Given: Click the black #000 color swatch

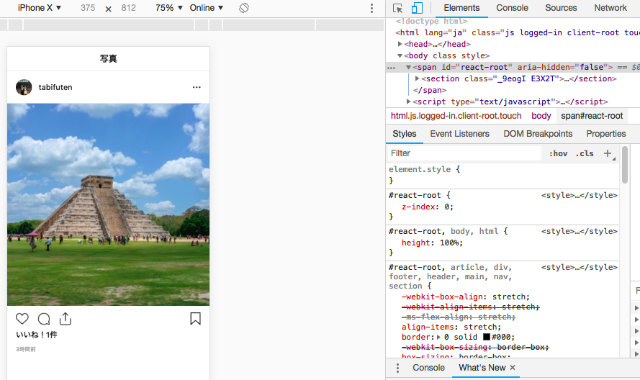Looking at the screenshot, I should pos(487,337).
